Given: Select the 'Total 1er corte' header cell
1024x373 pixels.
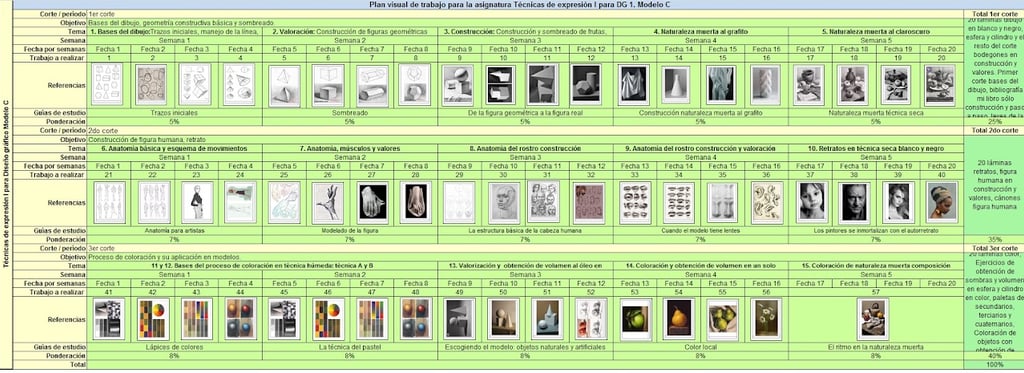Looking at the screenshot, I should (993, 13).
